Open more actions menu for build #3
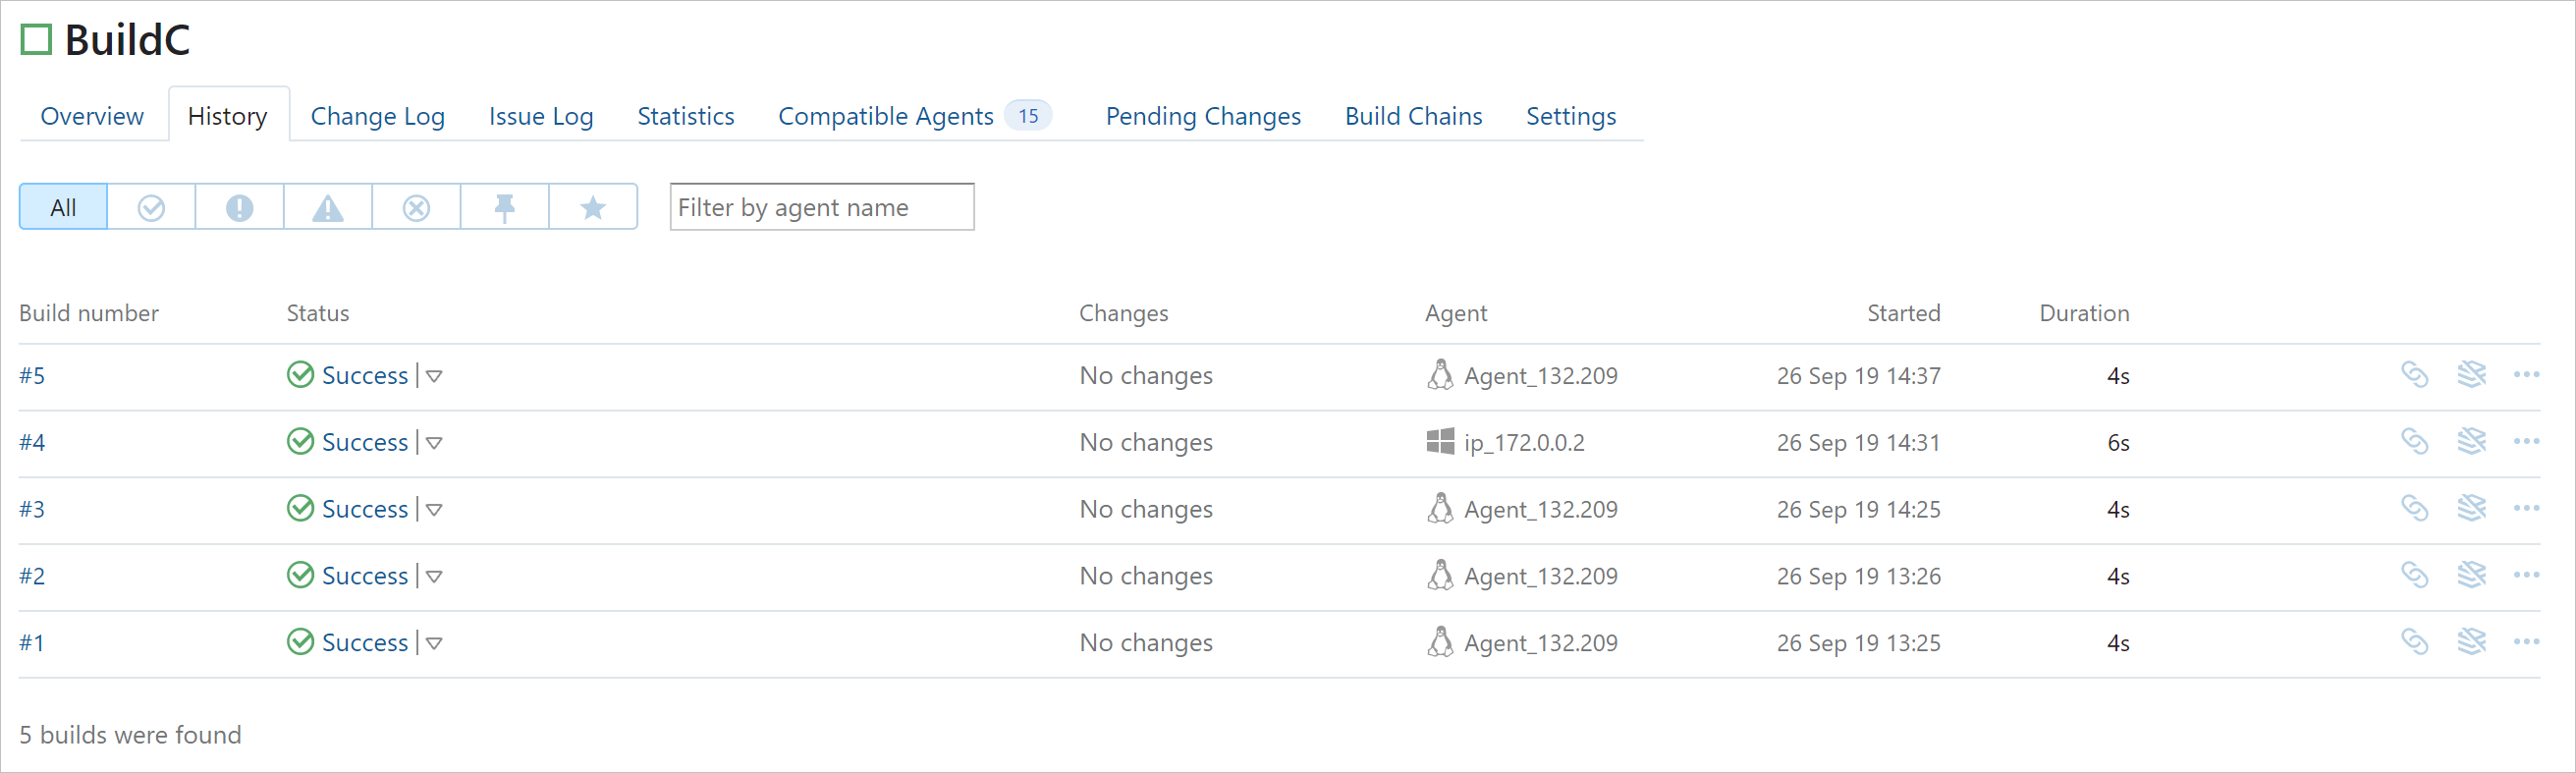Screen dimensions: 2576x773 [2526, 509]
